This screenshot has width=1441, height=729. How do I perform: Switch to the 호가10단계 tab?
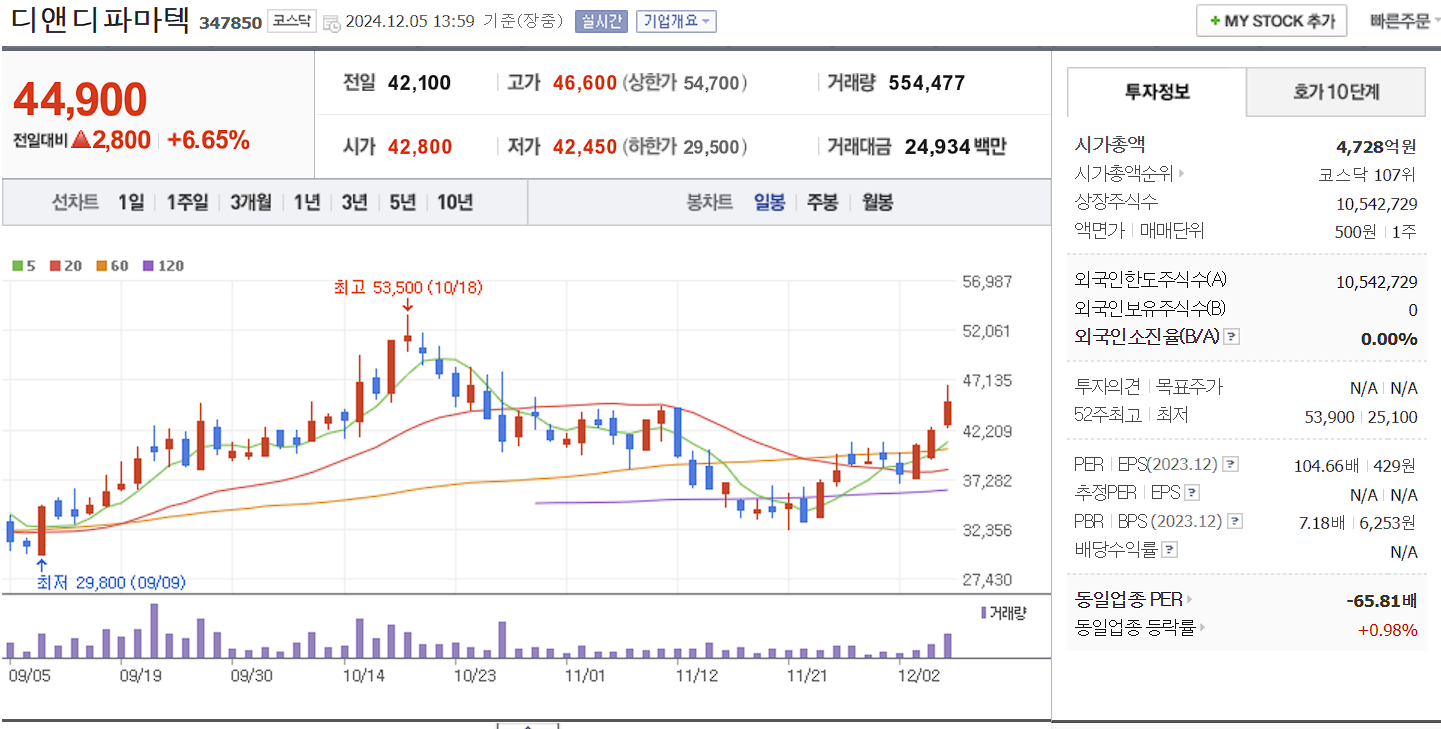(1336, 92)
